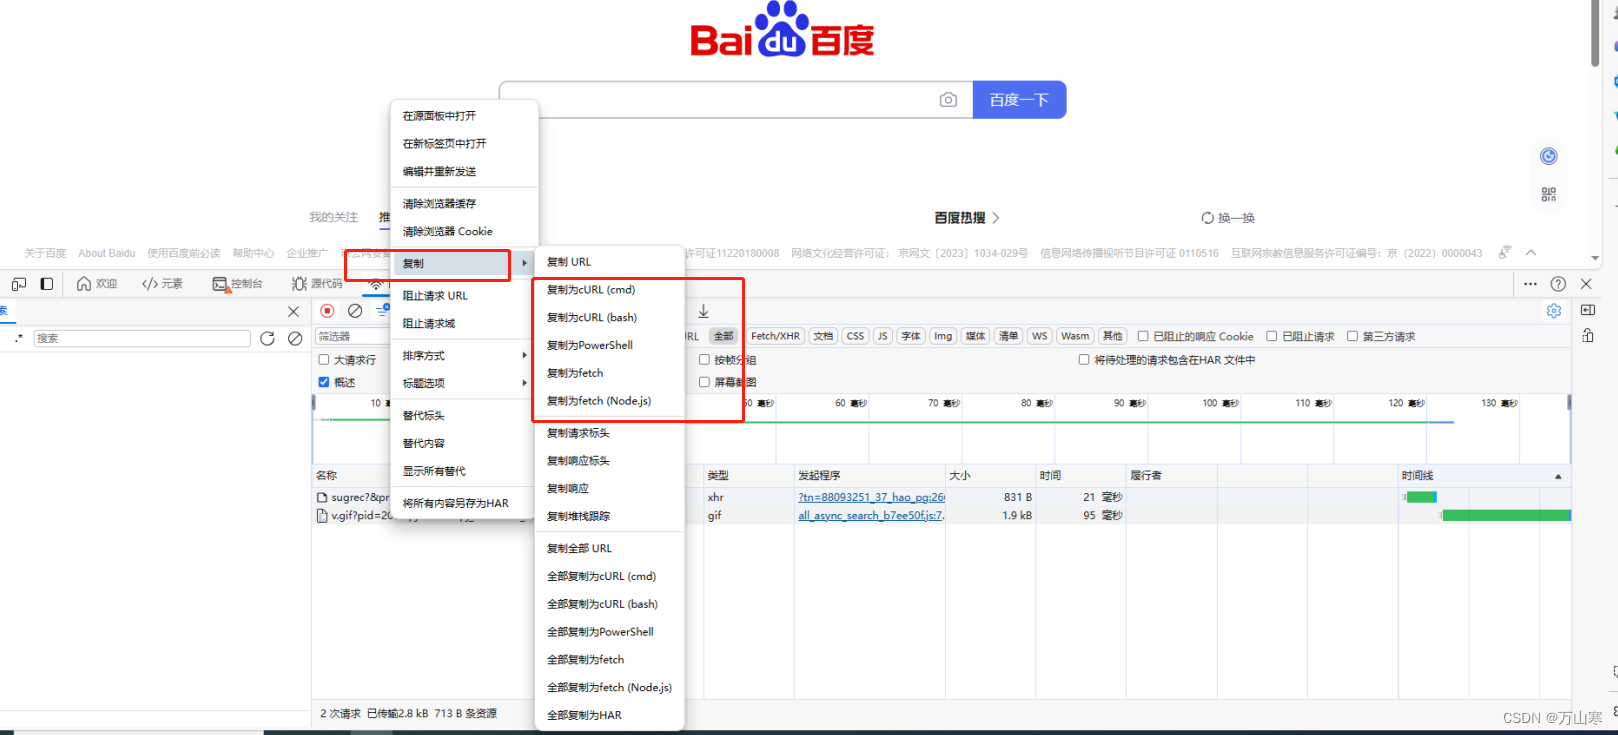Uncheck the 概述 checkbox
The height and width of the screenshot is (735, 1618).
(x=324, y=382)
